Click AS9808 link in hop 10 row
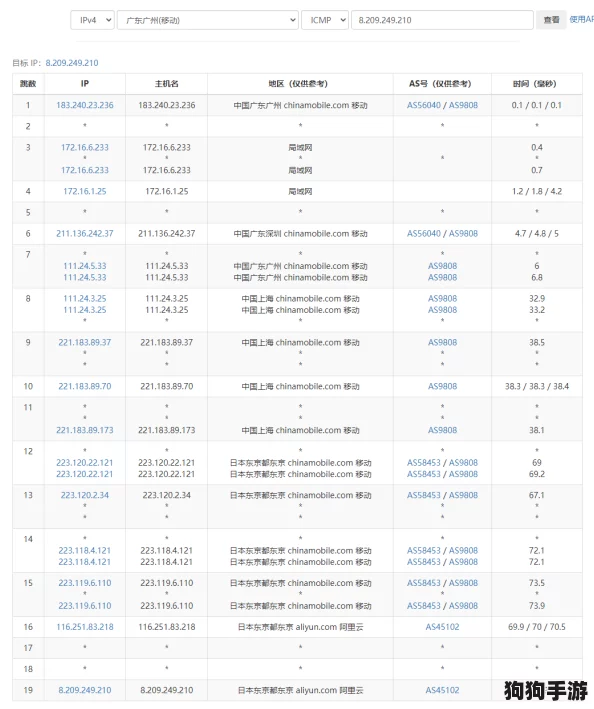Viewport: 594px width, 709px height. tap(443, 387)
